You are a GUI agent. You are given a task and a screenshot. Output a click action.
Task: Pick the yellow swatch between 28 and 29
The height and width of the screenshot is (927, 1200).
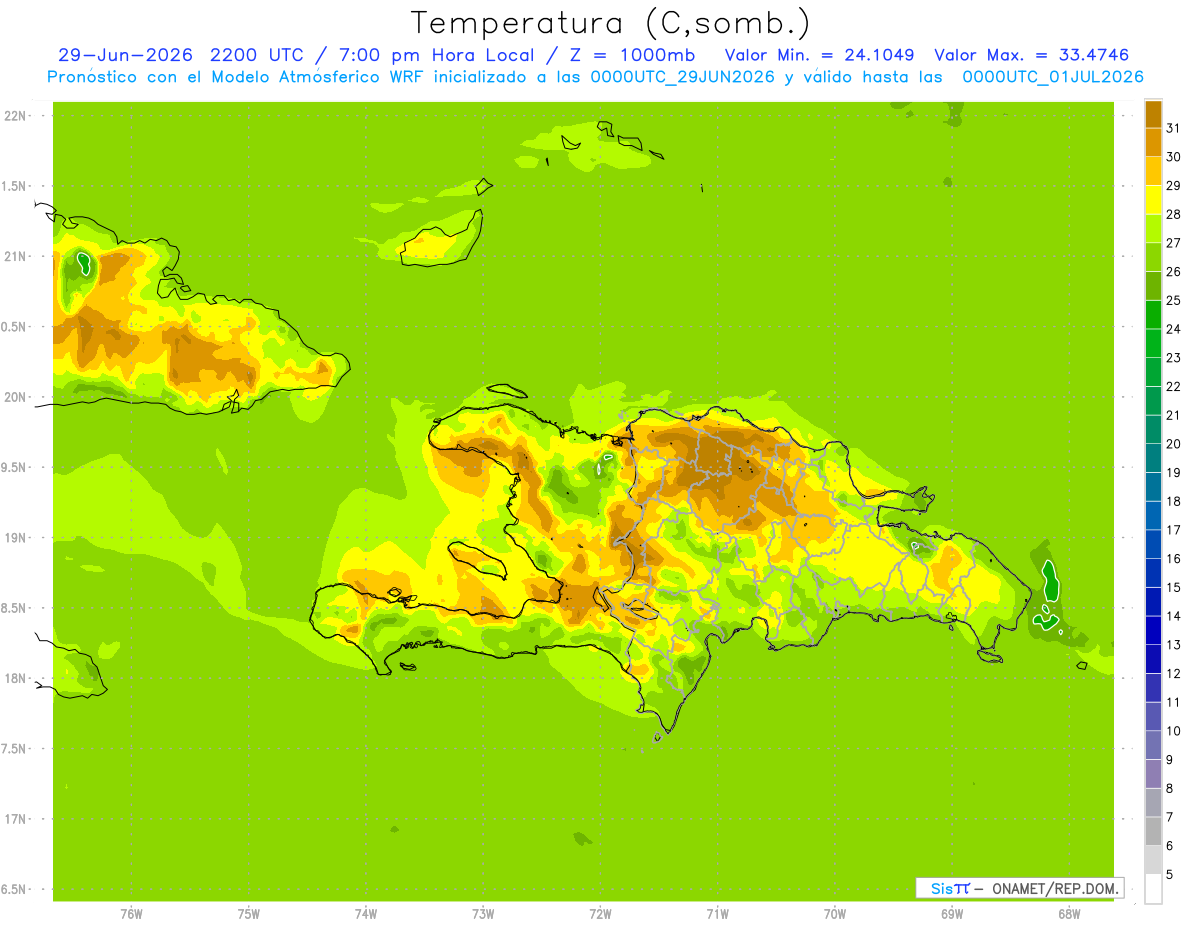tap(1153, 199)
